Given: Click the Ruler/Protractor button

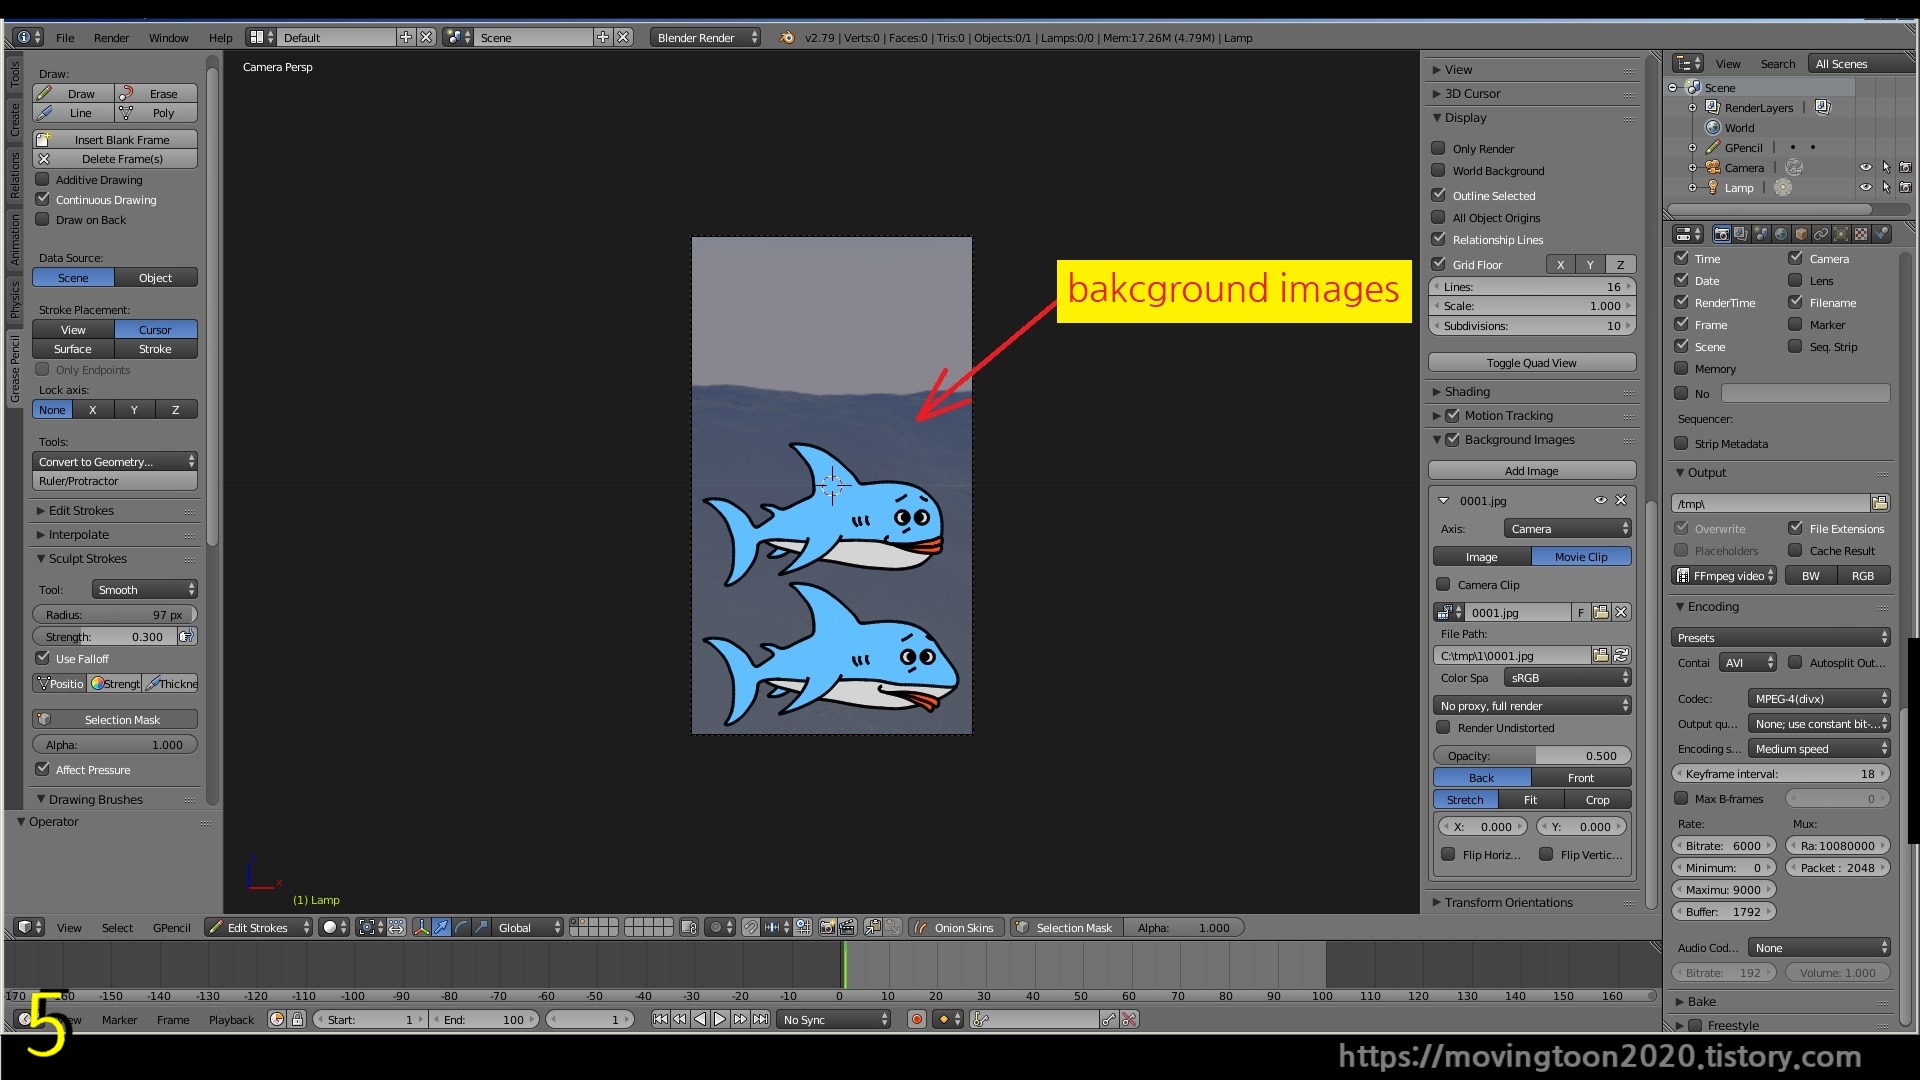Looking at the screenshot, I should 115,481.
